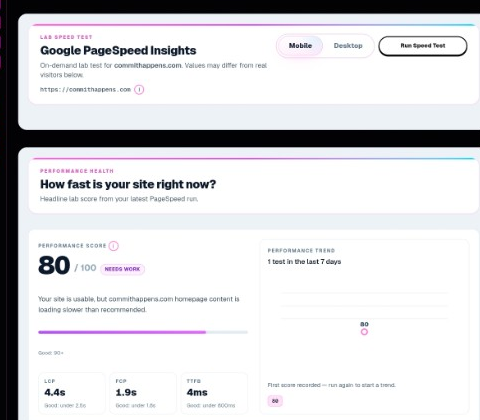Viewport: 480px width, 420px height.
Task: Click the https://commithappens.com URL text
Action: point(85,90)
